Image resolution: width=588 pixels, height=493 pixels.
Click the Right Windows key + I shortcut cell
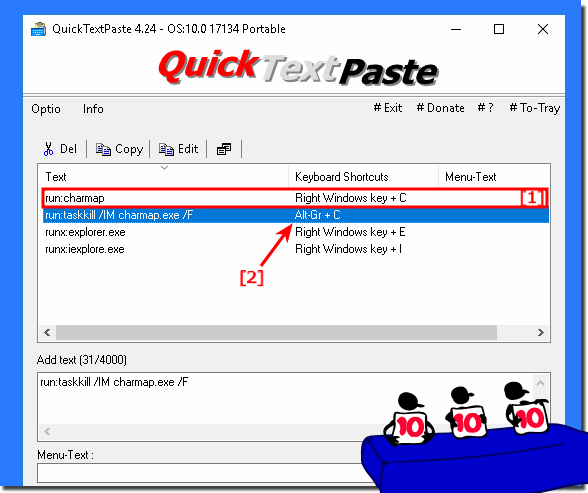[x=348, y=249]
